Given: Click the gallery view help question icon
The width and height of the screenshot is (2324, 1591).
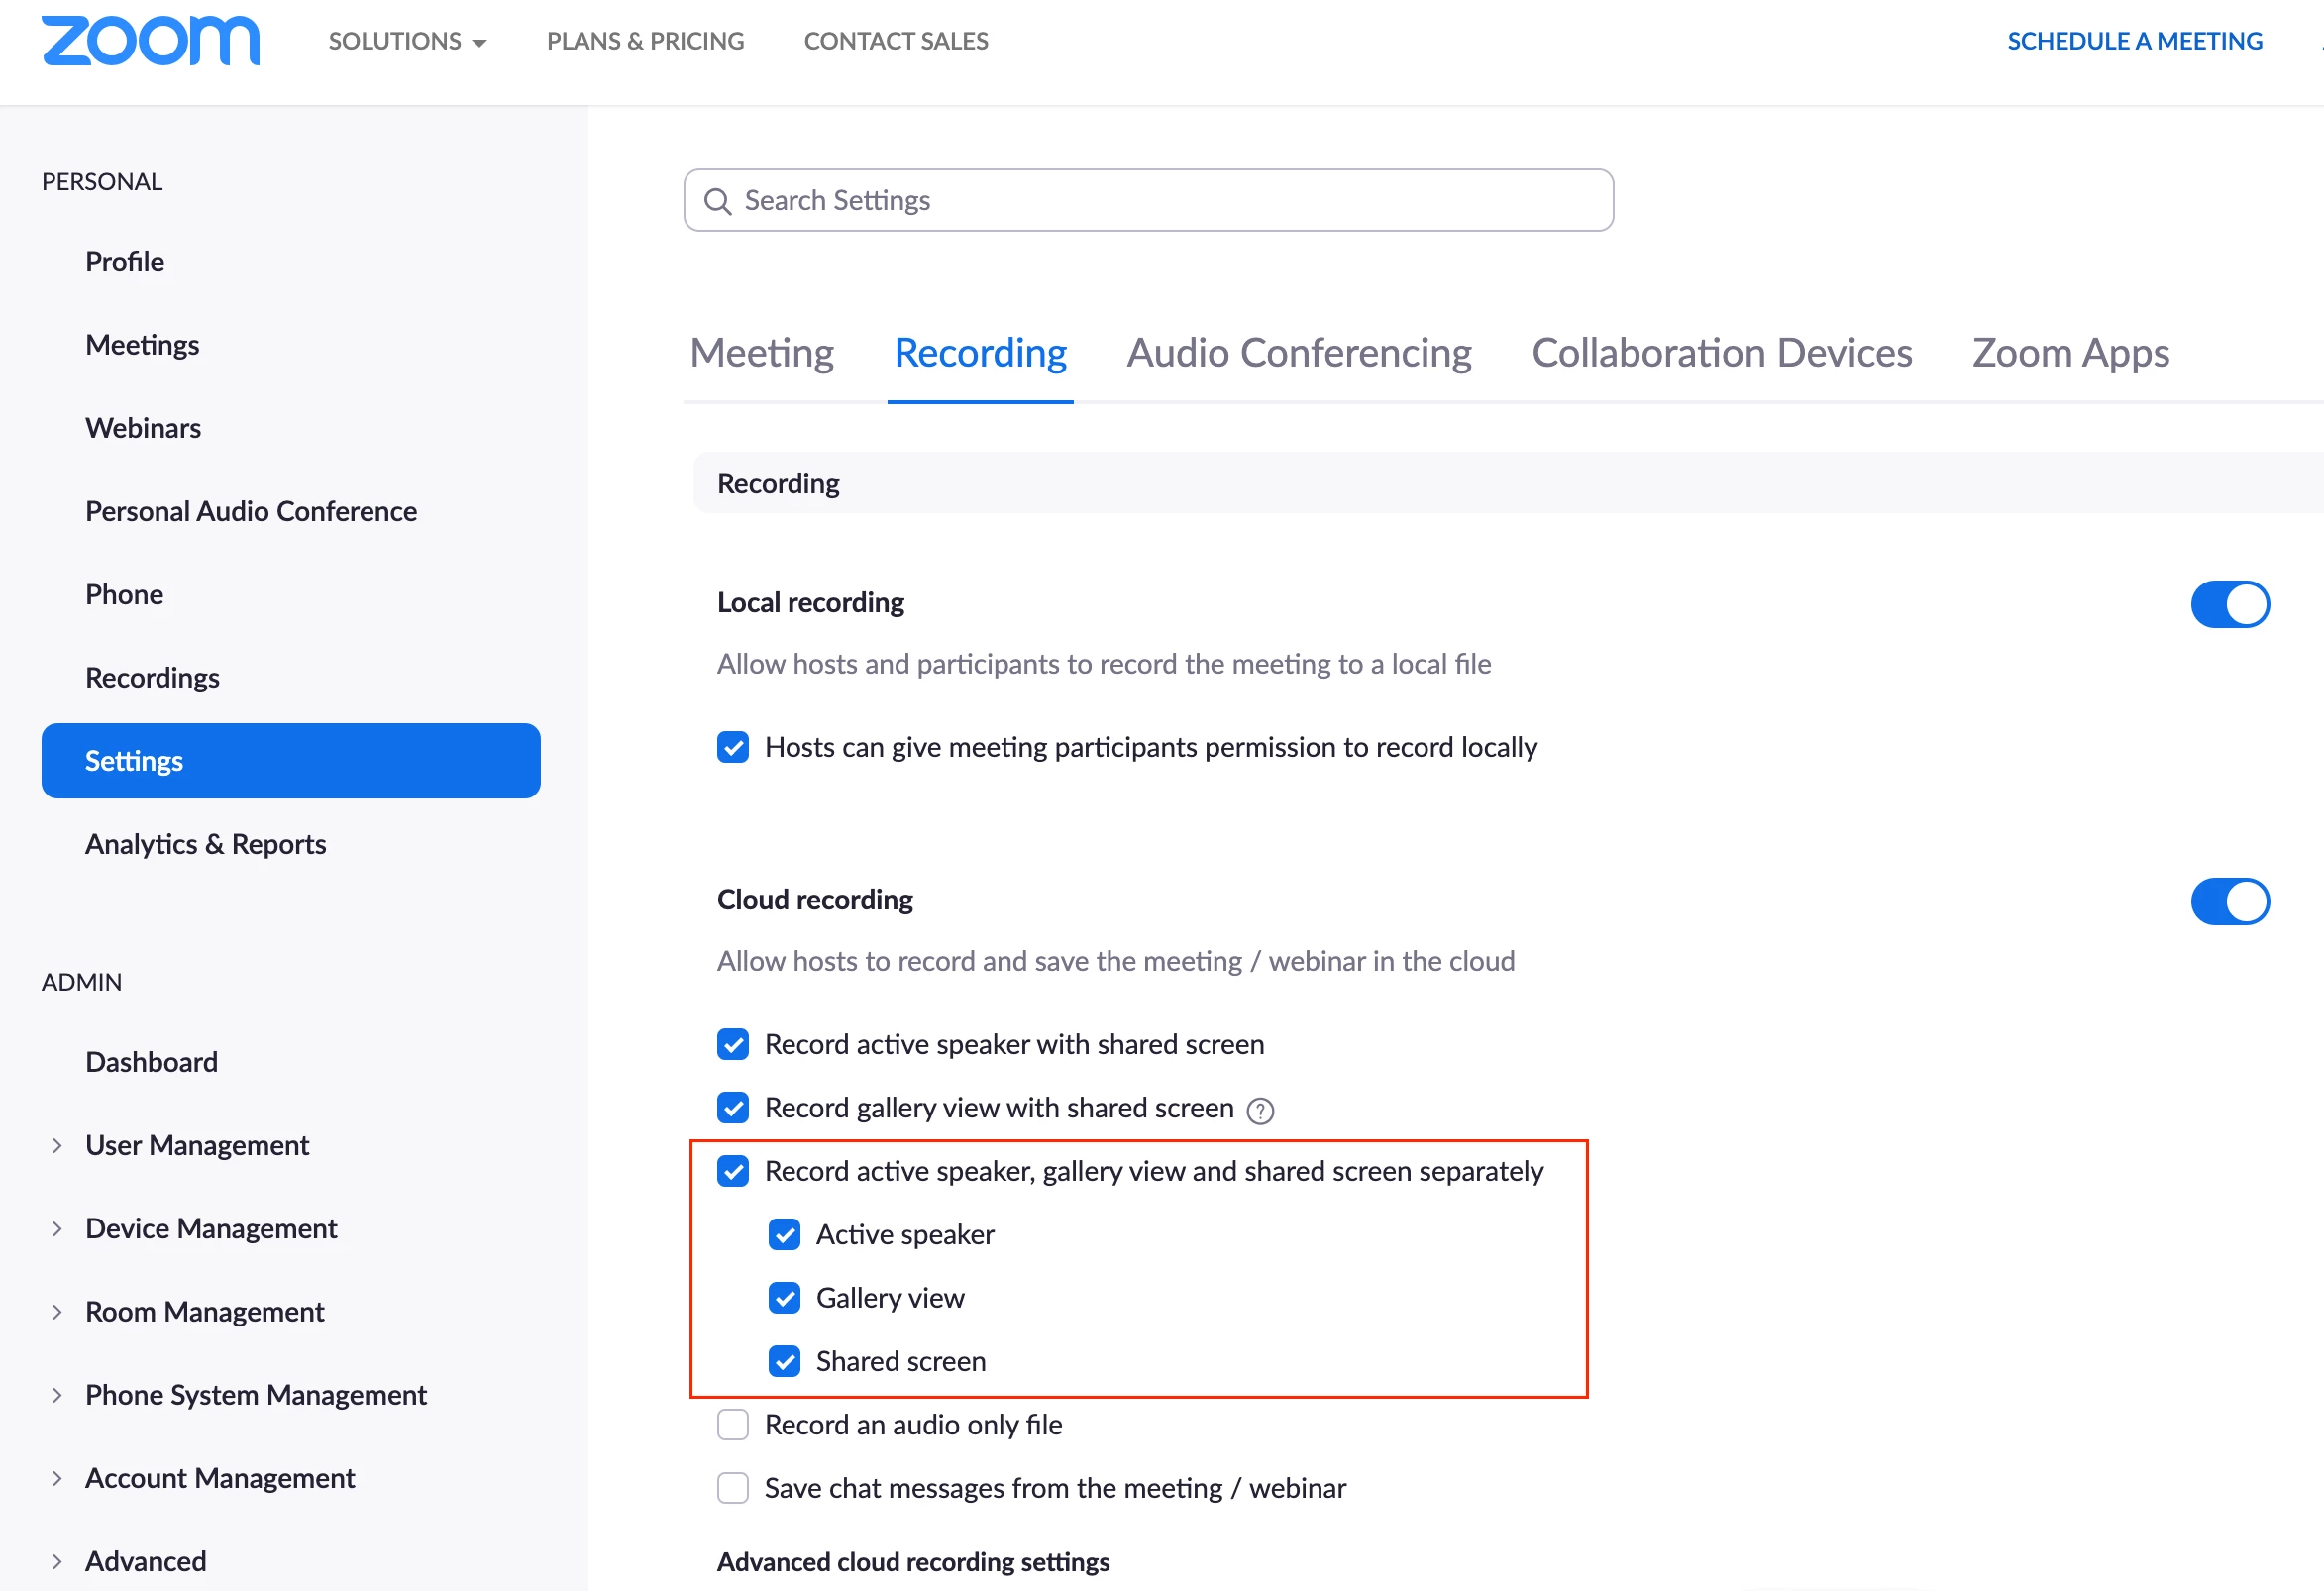Looking at the screenshot, I should click(x=1260, y=1110).
